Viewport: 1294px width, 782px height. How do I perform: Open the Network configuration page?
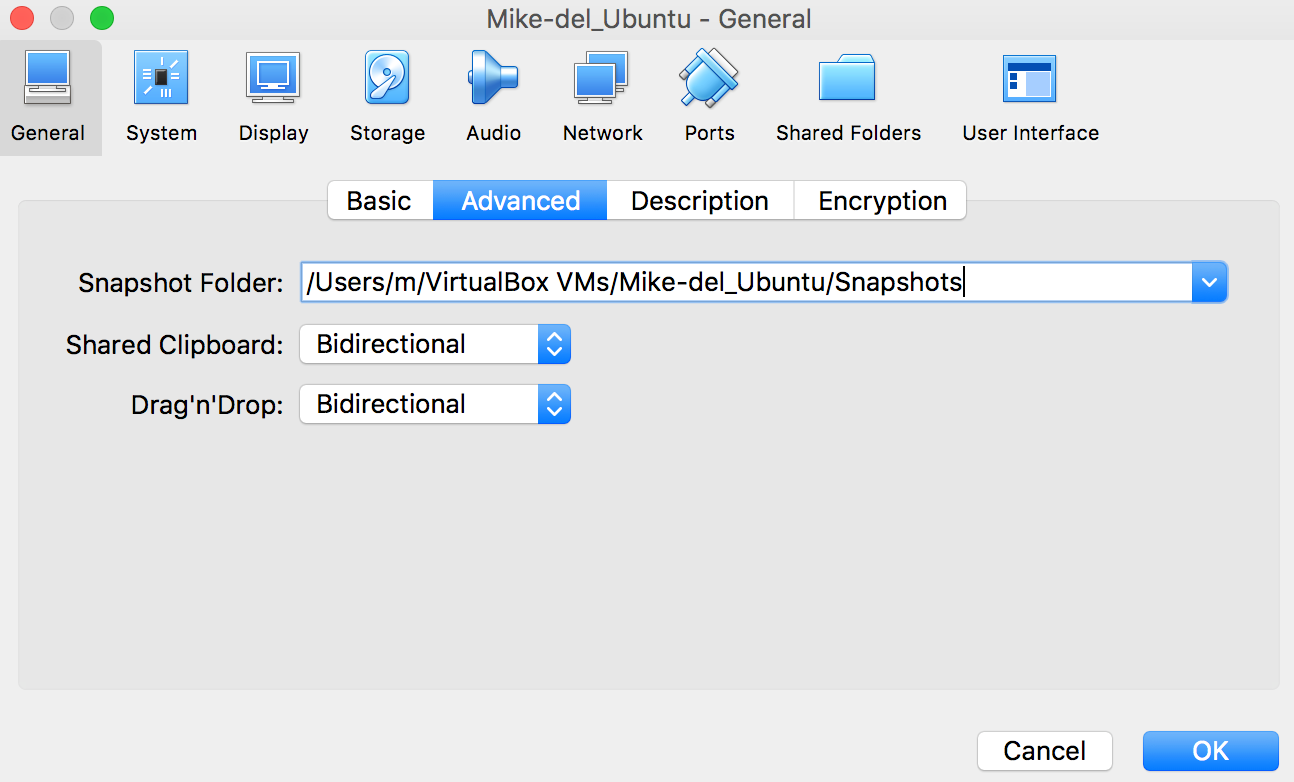[x=602, y=95]
